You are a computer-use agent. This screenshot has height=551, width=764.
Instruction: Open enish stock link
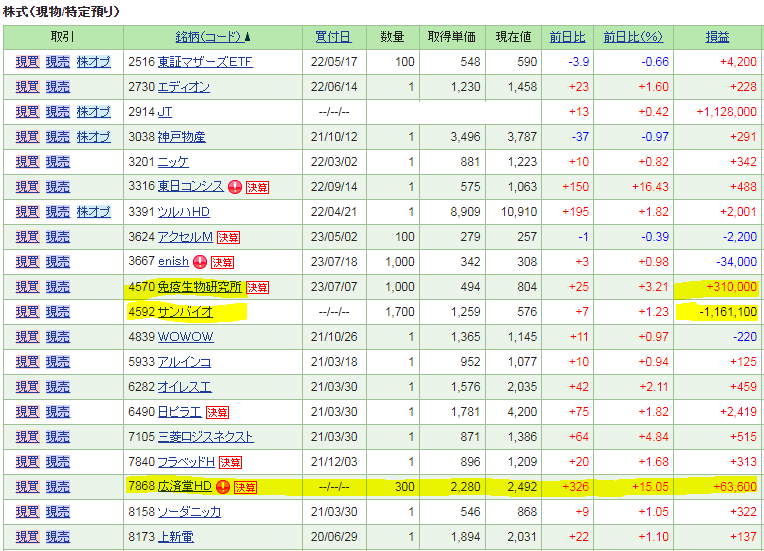[x=173, y=262]
